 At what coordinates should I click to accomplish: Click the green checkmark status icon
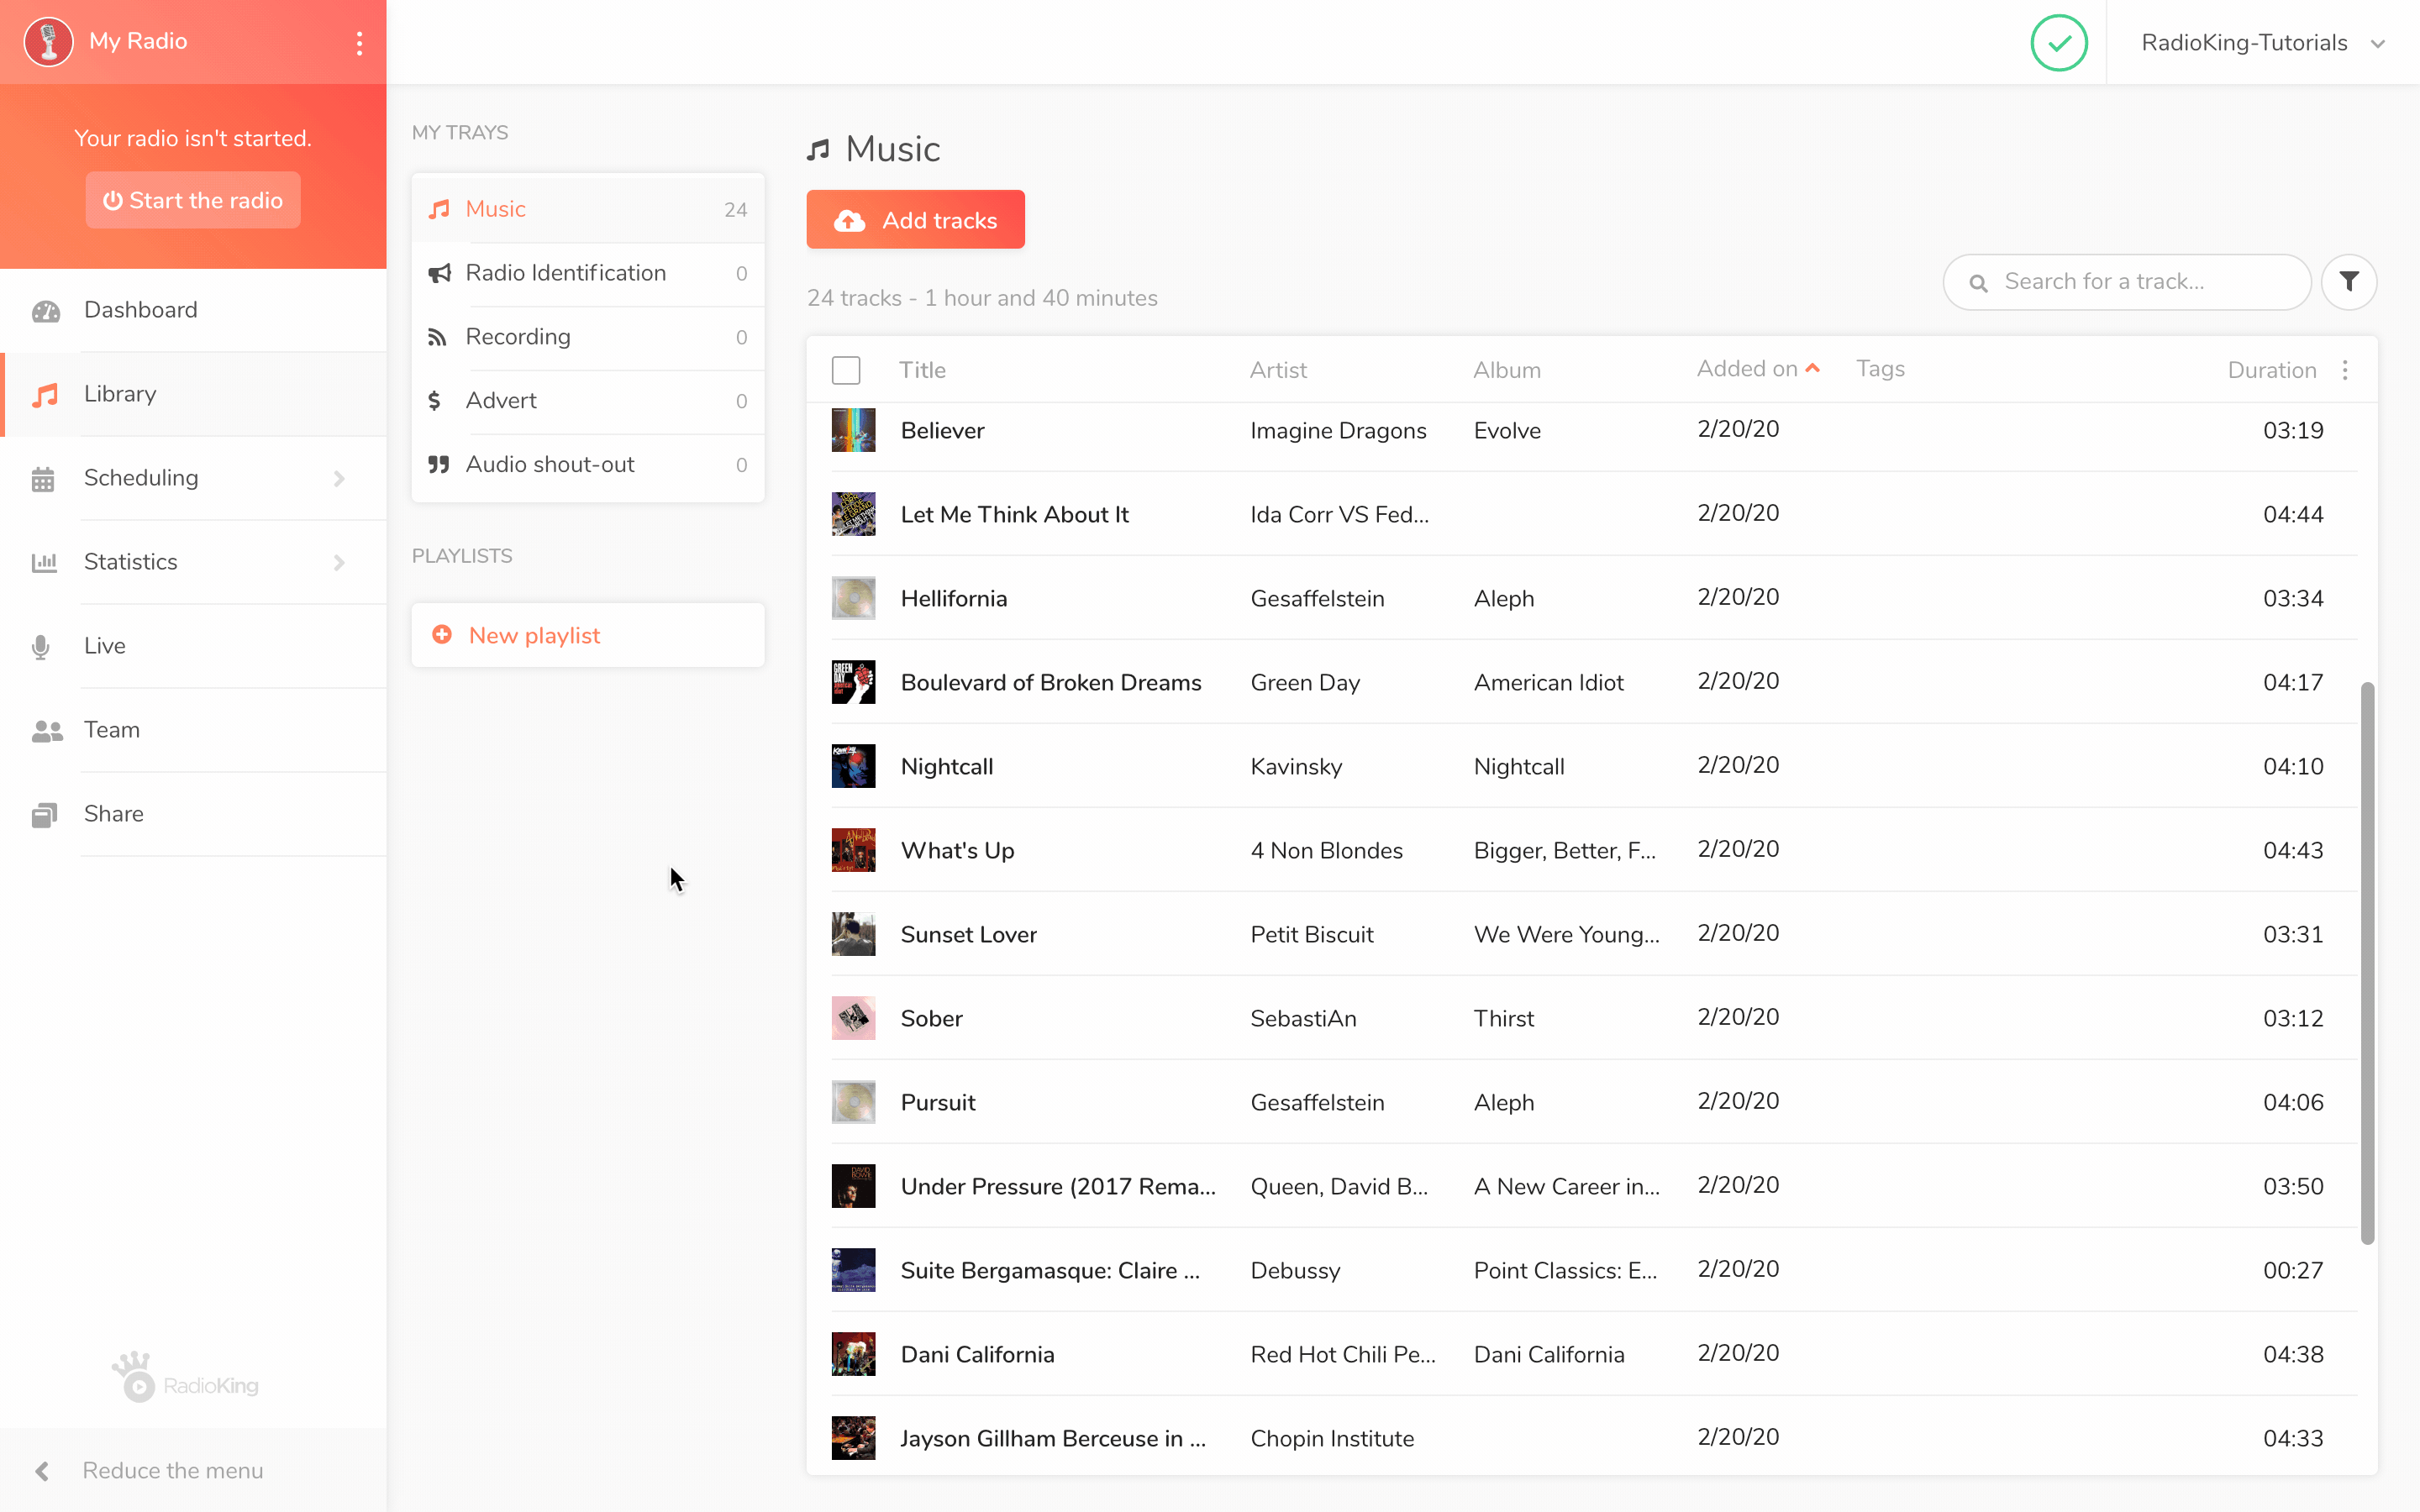pyautogui.click(x=2058, y=43)
